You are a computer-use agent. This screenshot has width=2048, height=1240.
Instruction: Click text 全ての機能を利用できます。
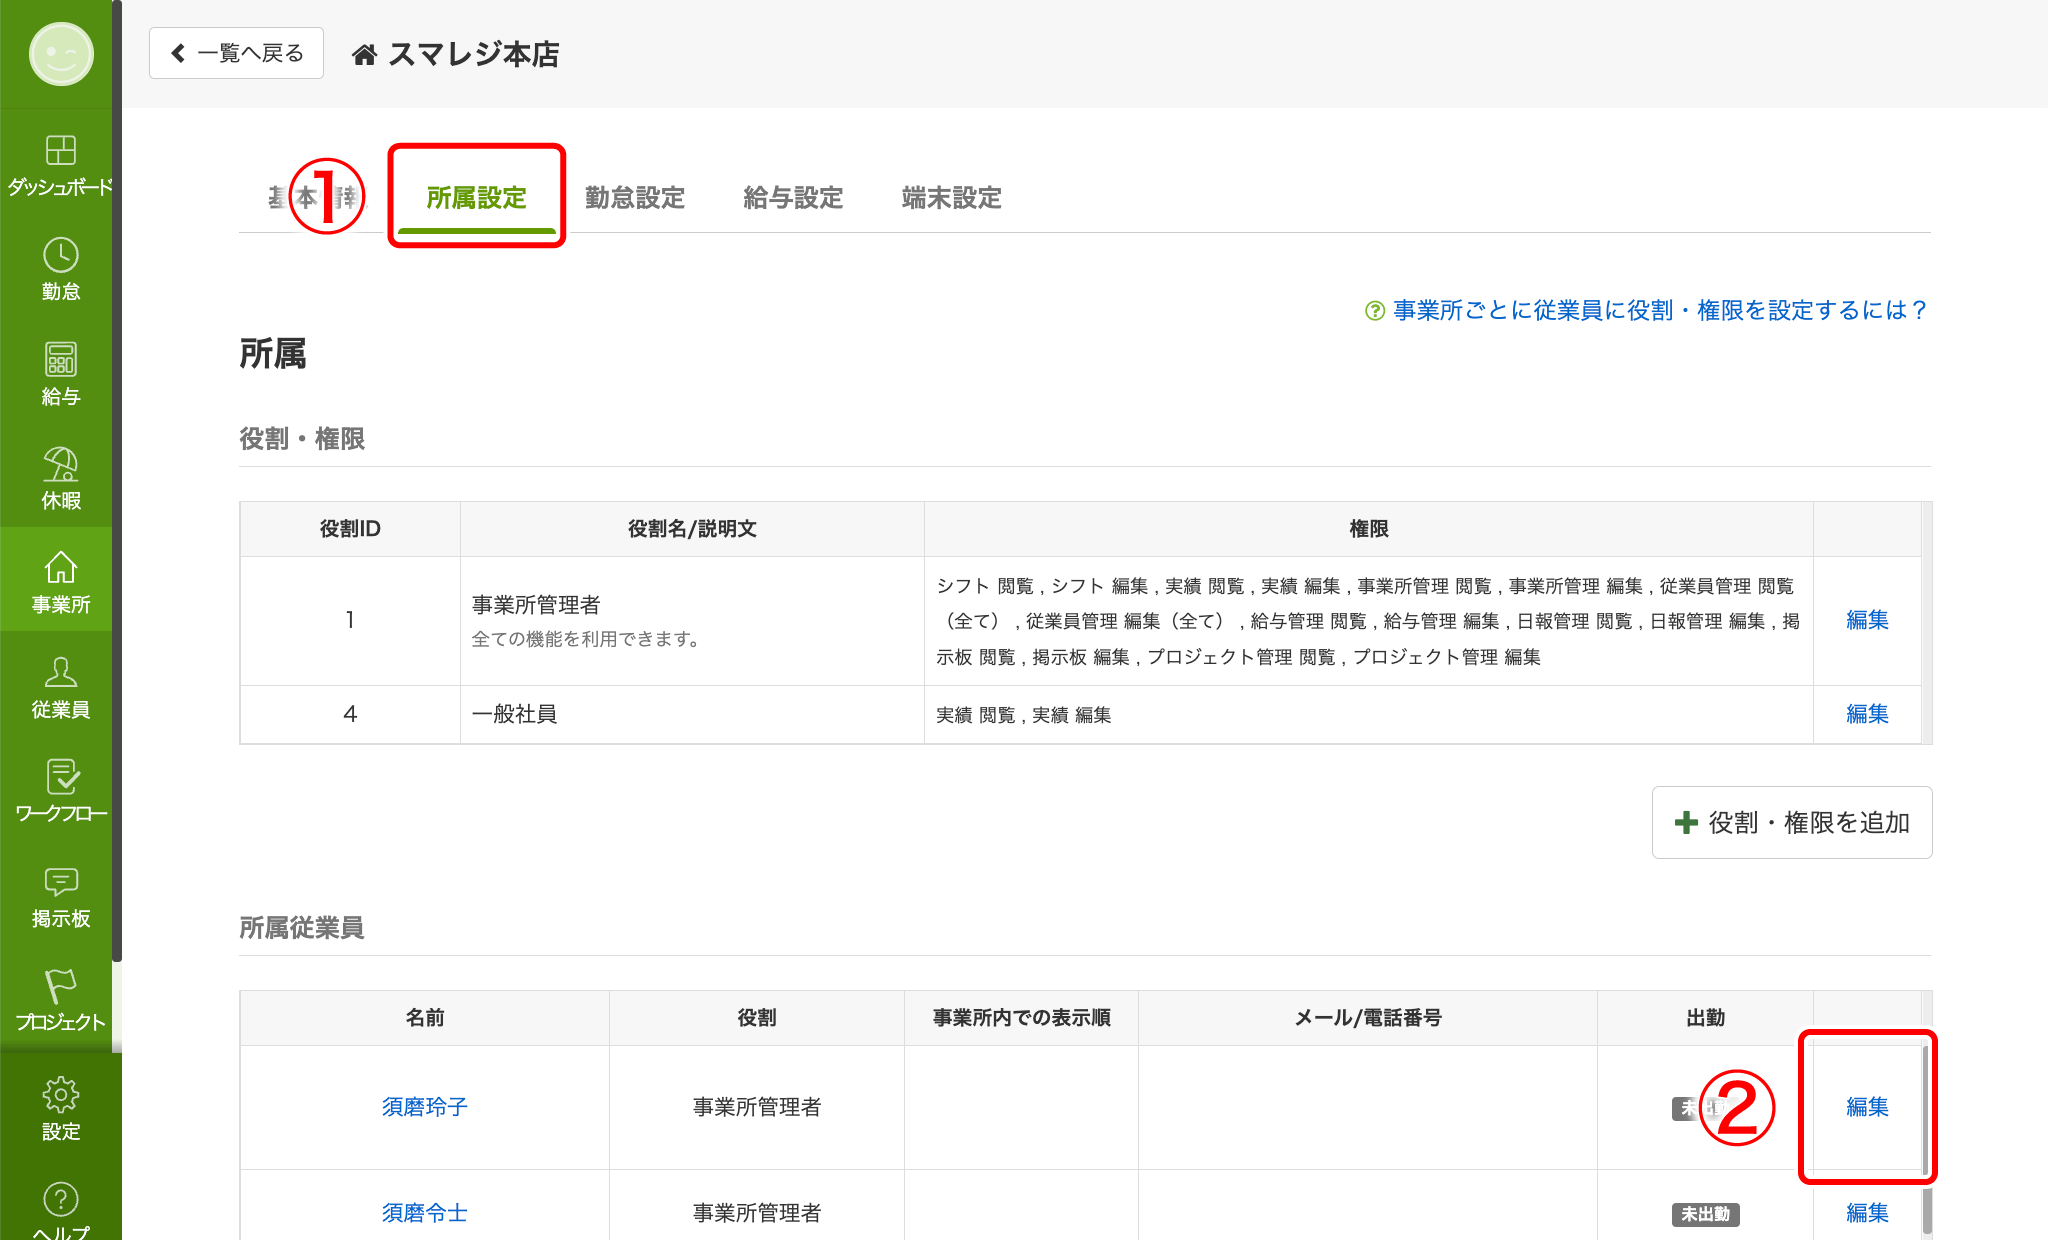pyautogui.click(x=588, y=639)
